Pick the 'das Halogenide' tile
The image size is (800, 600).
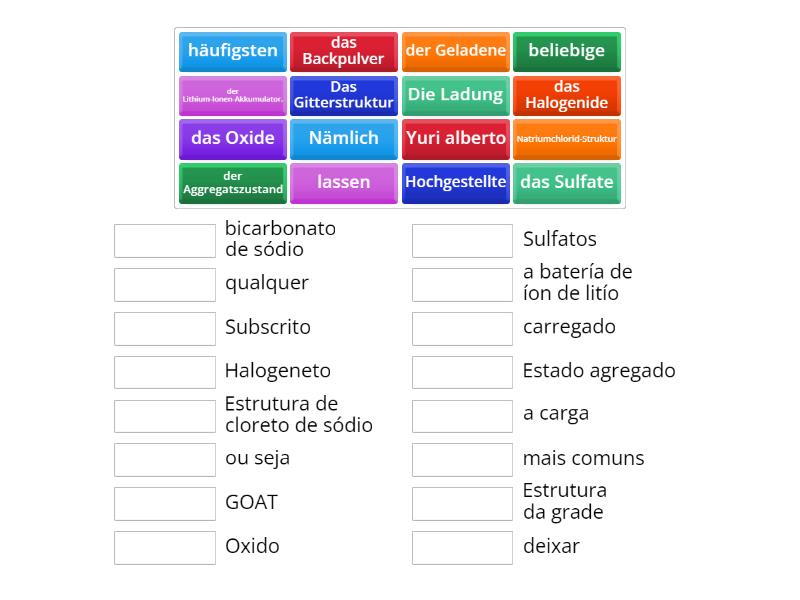pyautogui.click(x=567, y=96)
